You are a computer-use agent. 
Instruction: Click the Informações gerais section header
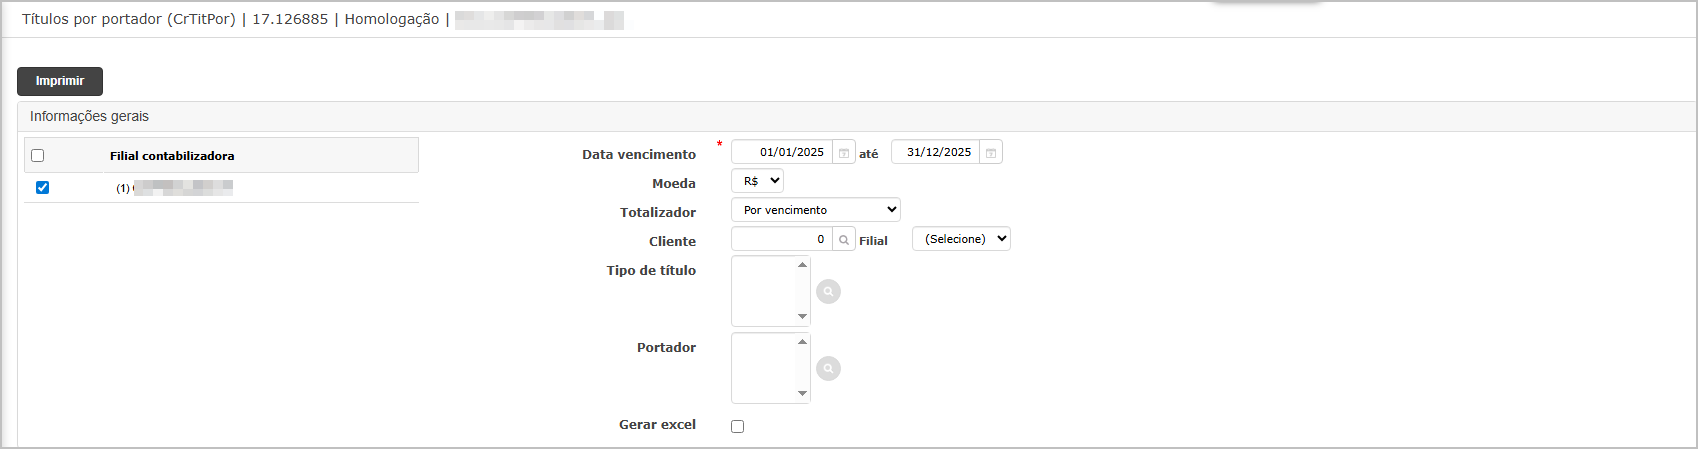pyautogui.click(x=89, y=117)
